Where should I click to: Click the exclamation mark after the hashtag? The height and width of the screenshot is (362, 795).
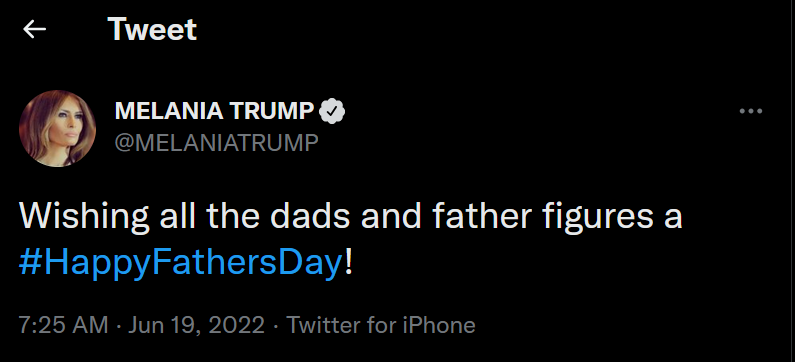pyautogui.click(x=348, y=262)
